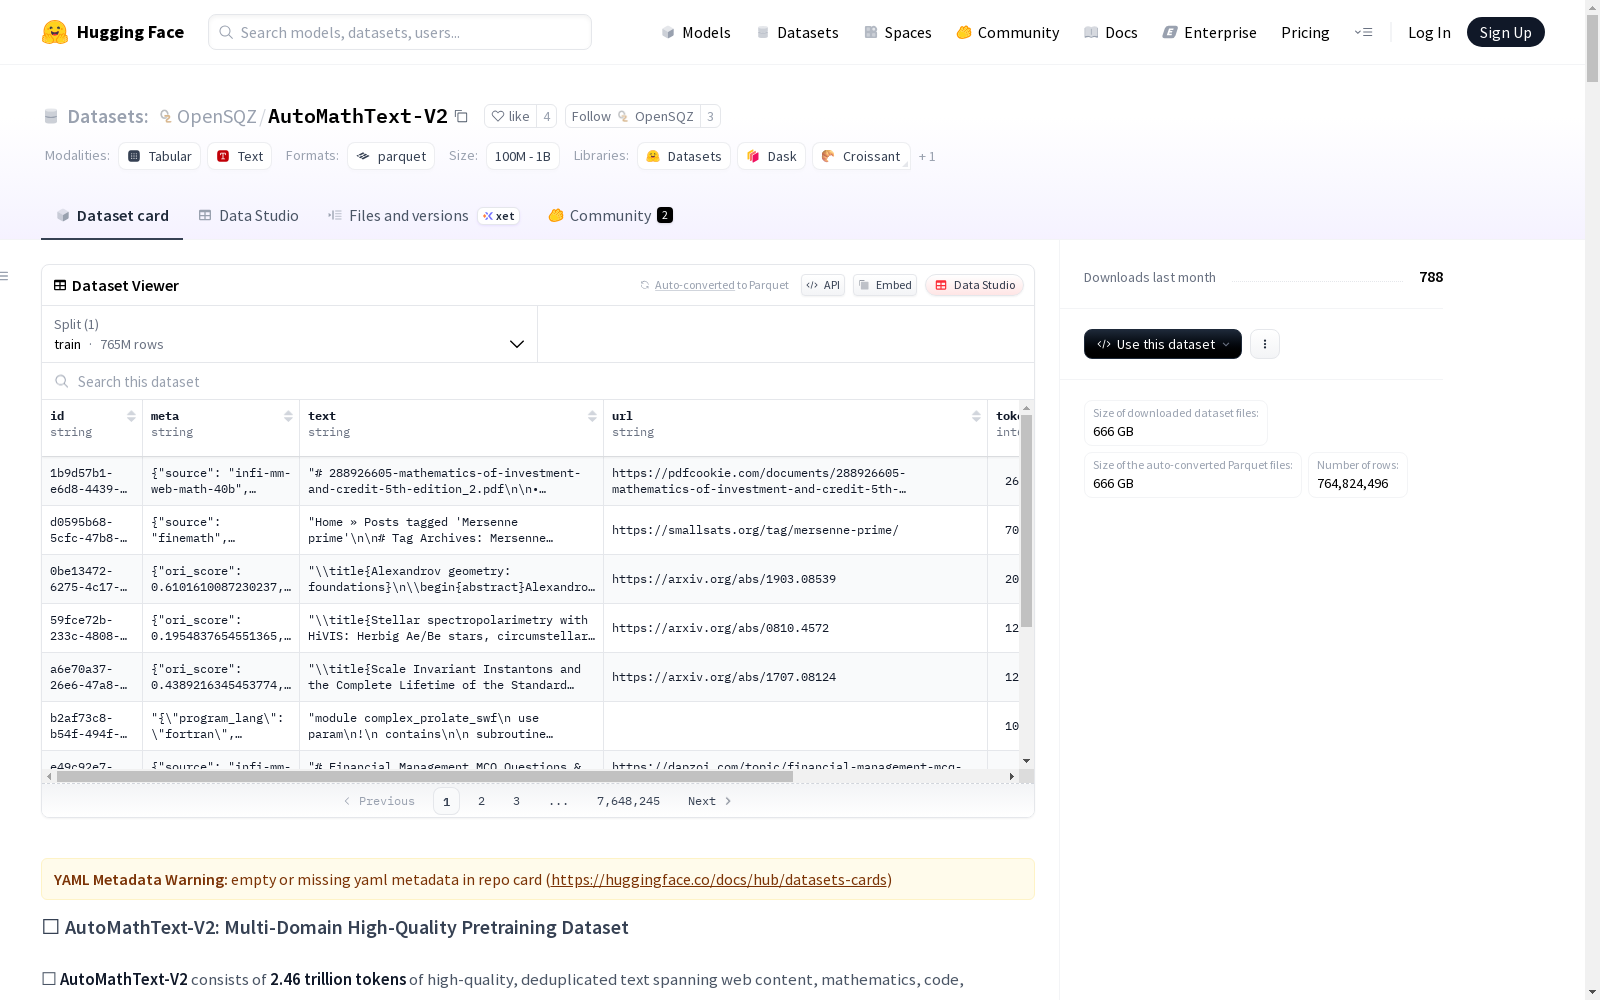The height and width of the screenshot is (1000, 1600).
Task: Open the Auto-converted to Parquet link
Action: [694, 285]
